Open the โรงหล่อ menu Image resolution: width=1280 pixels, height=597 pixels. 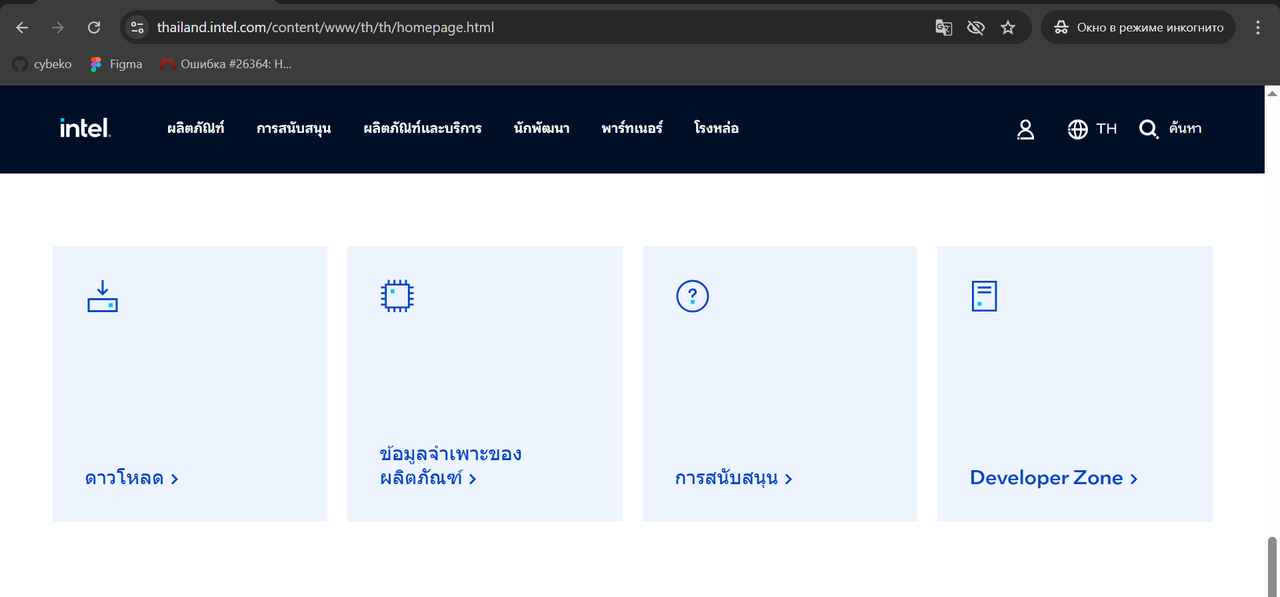click(717, 128)
